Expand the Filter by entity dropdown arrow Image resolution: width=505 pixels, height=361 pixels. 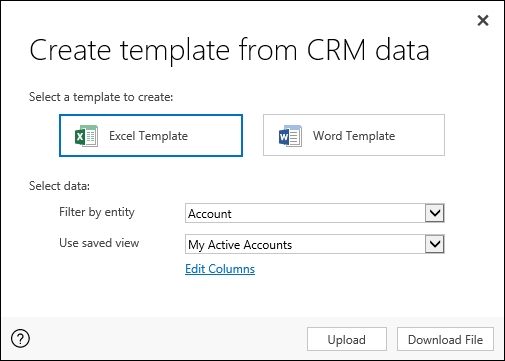(435, 213)
